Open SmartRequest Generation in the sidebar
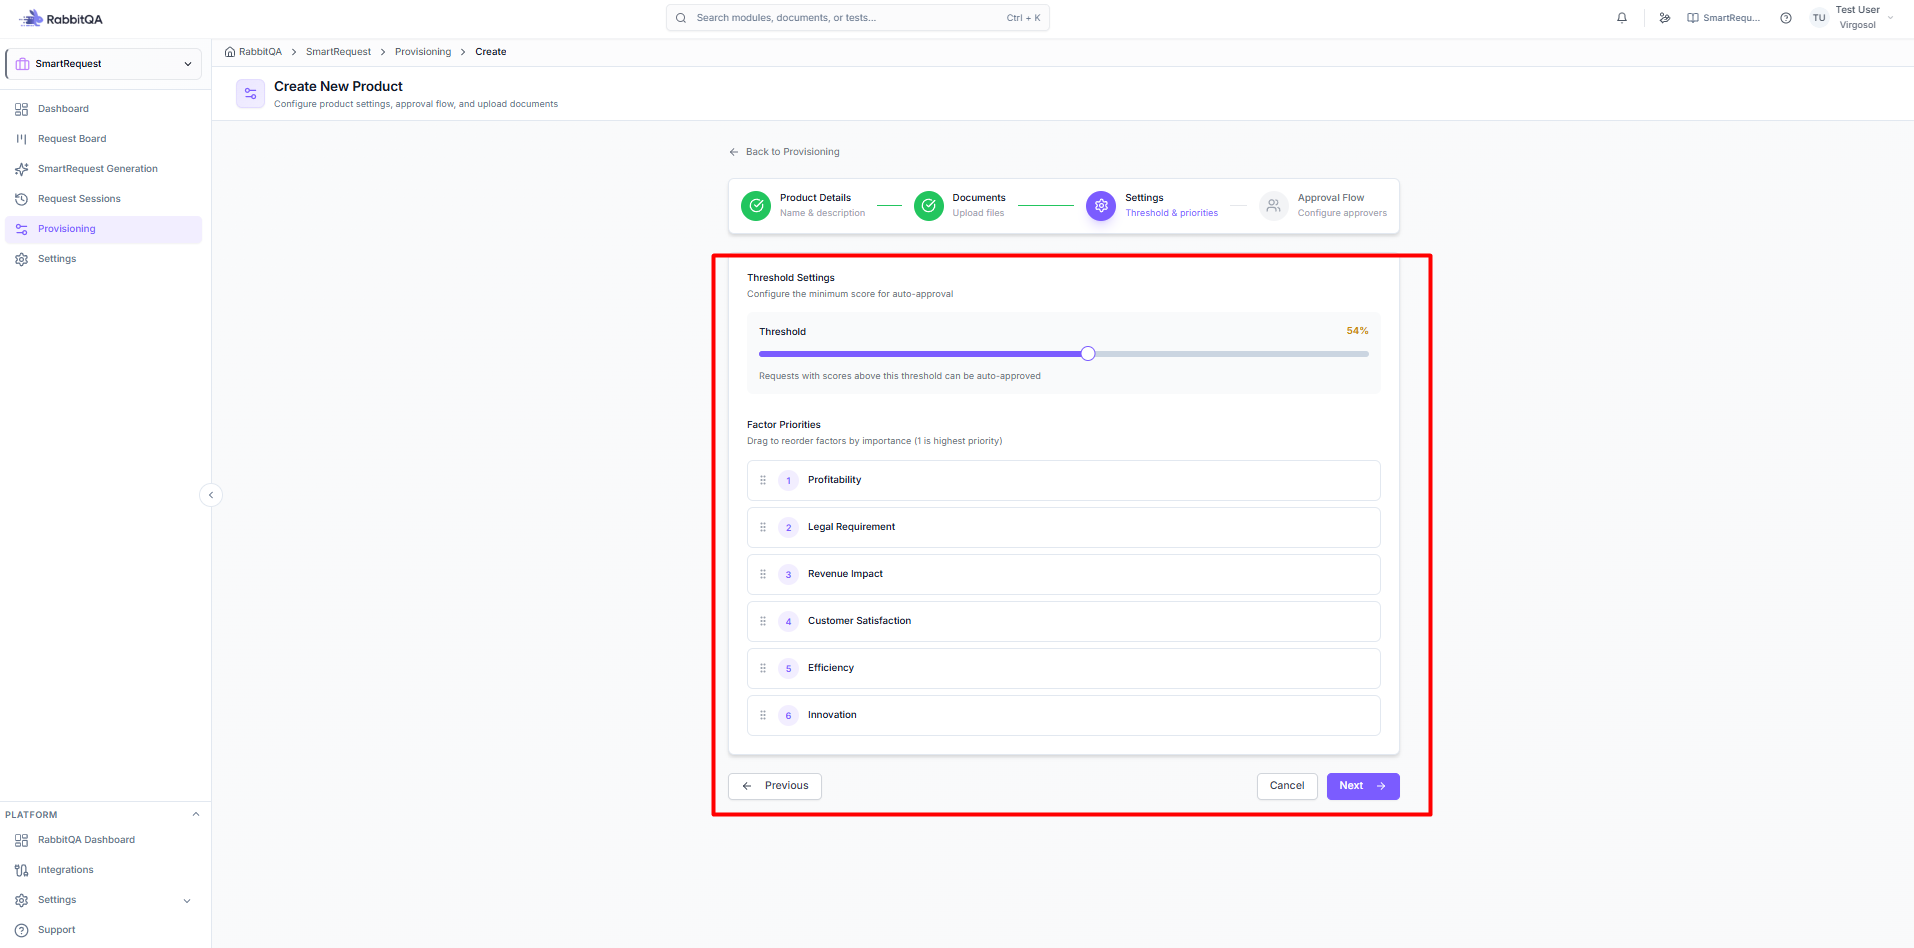 [104, 169]
